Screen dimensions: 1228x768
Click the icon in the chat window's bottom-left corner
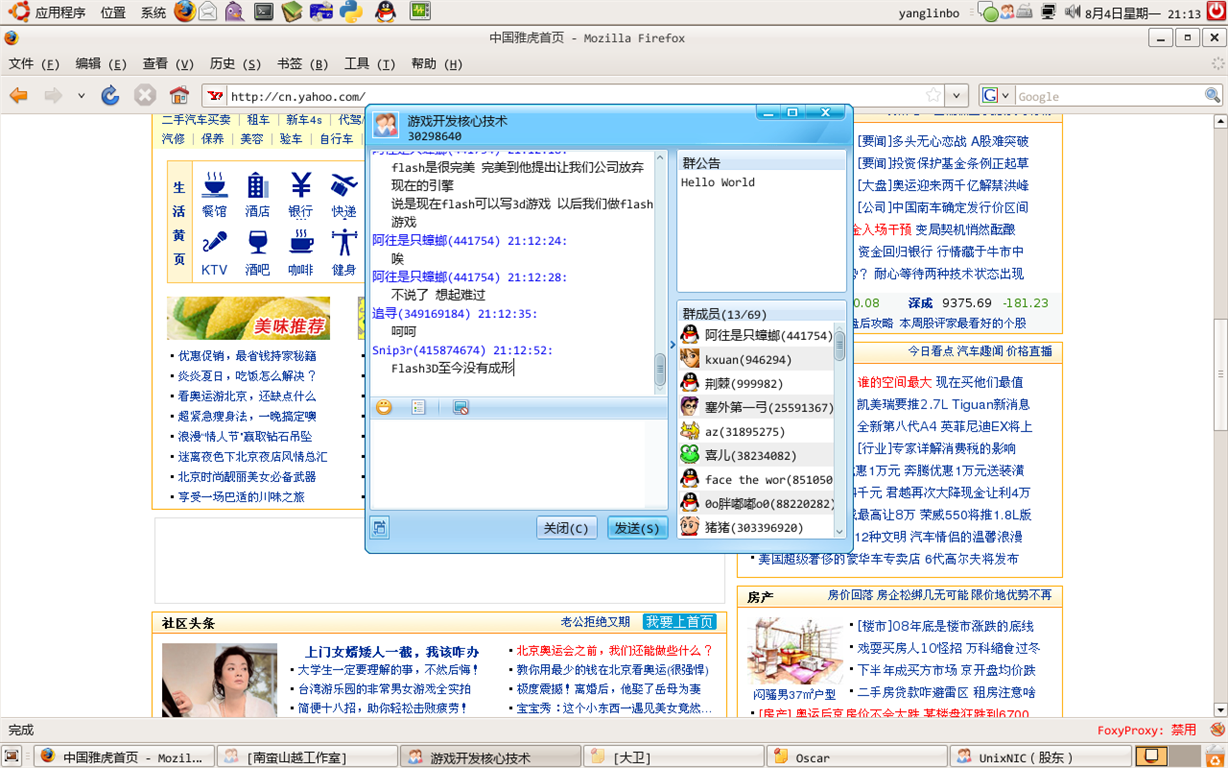coord(379,527)
